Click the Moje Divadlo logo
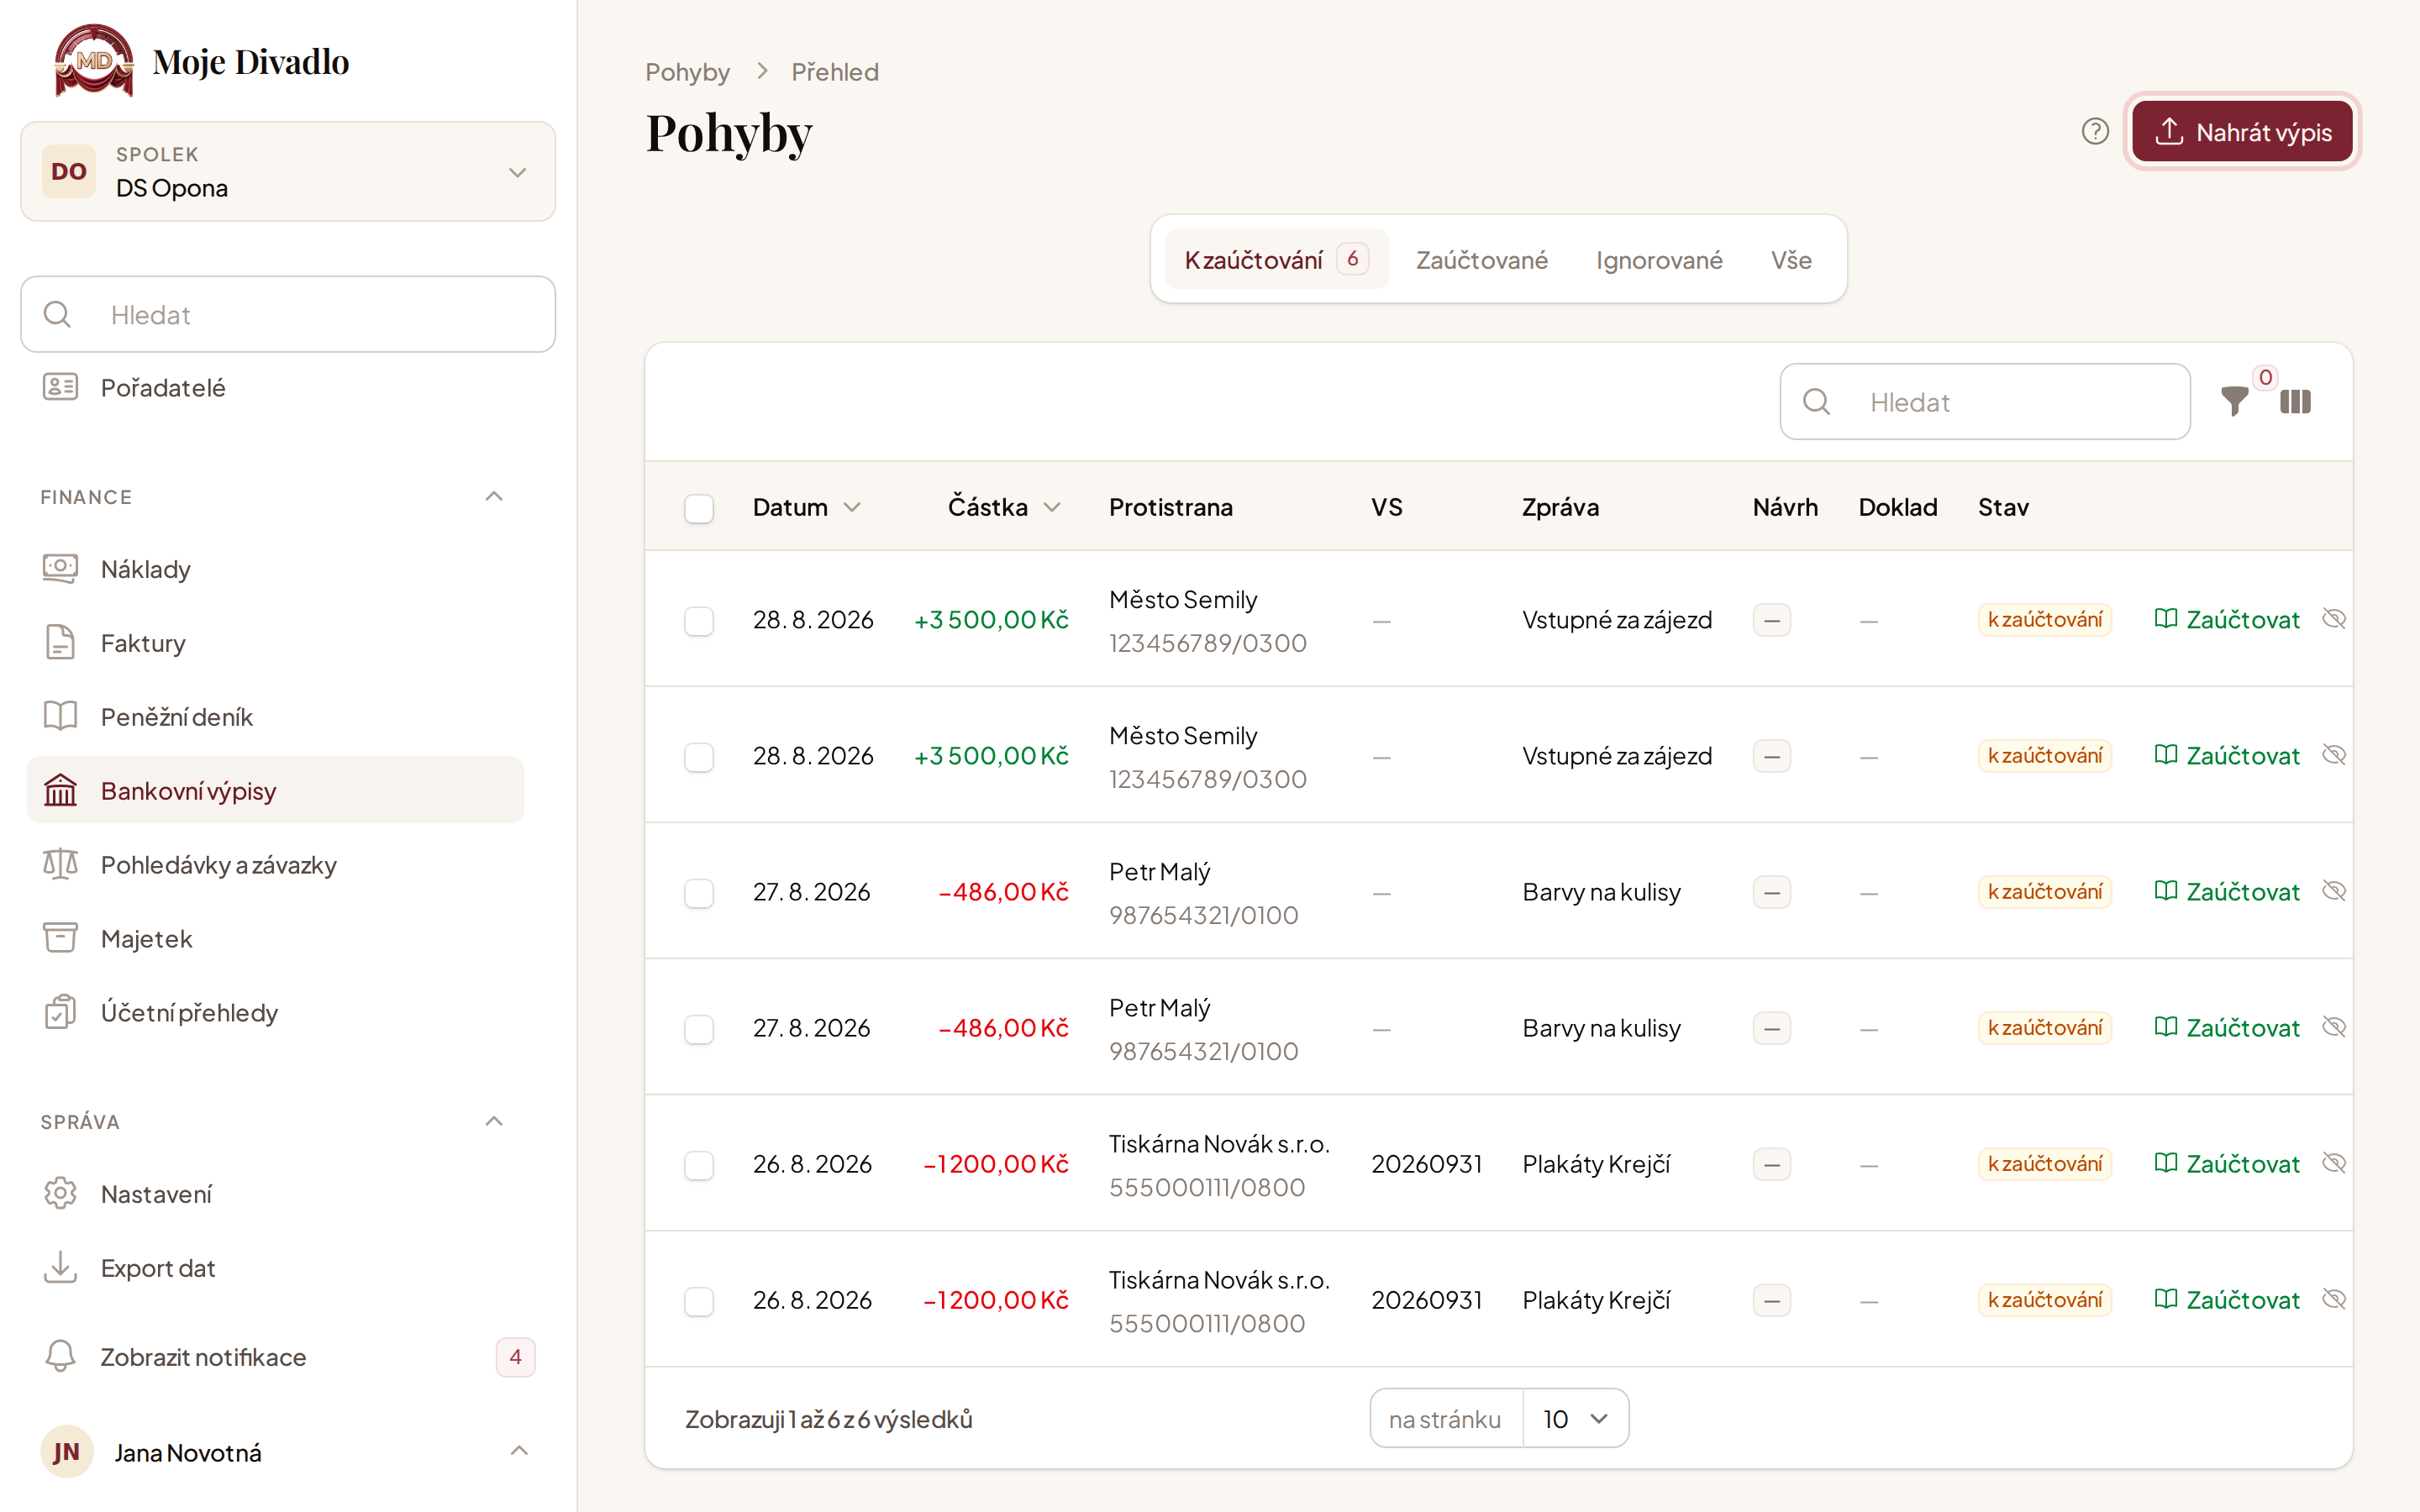 click(x=94, y=61)
